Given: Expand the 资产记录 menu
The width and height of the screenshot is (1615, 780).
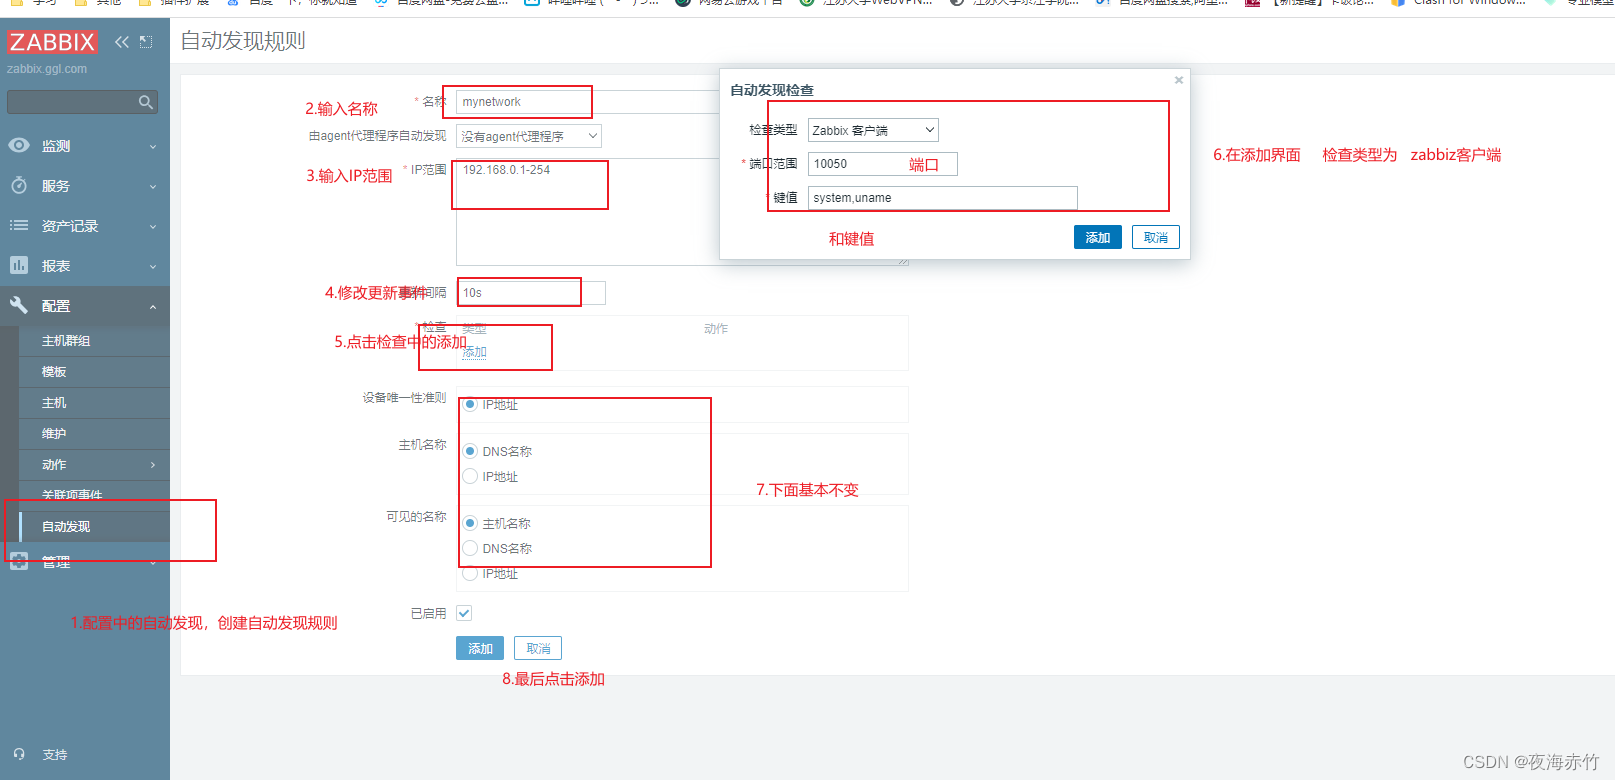Looking at the screenshot, I should pos(153,226).
